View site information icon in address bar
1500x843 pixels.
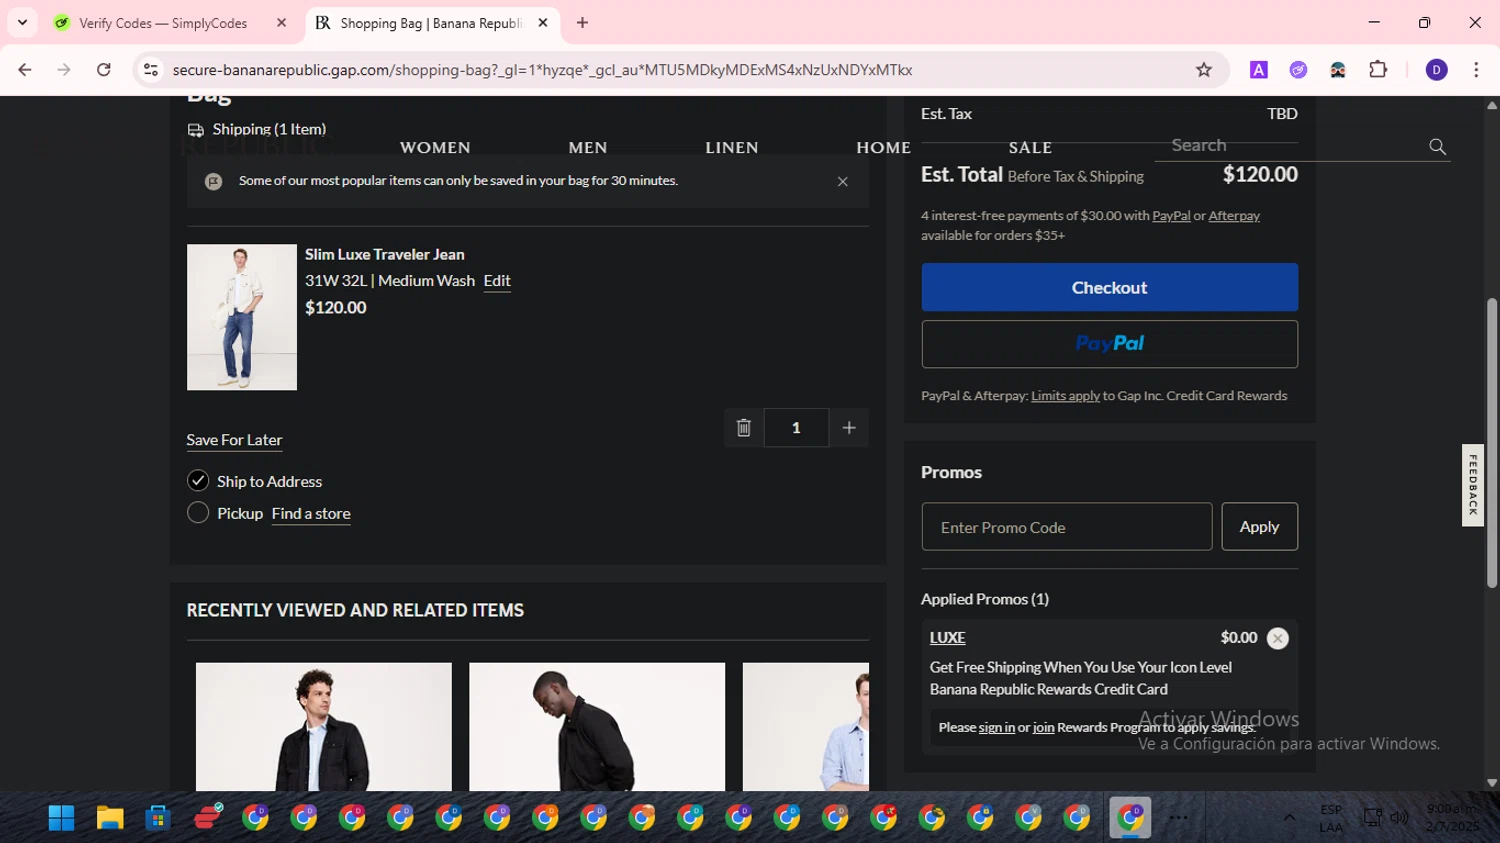pyautogui.click(x=151, y=69)
